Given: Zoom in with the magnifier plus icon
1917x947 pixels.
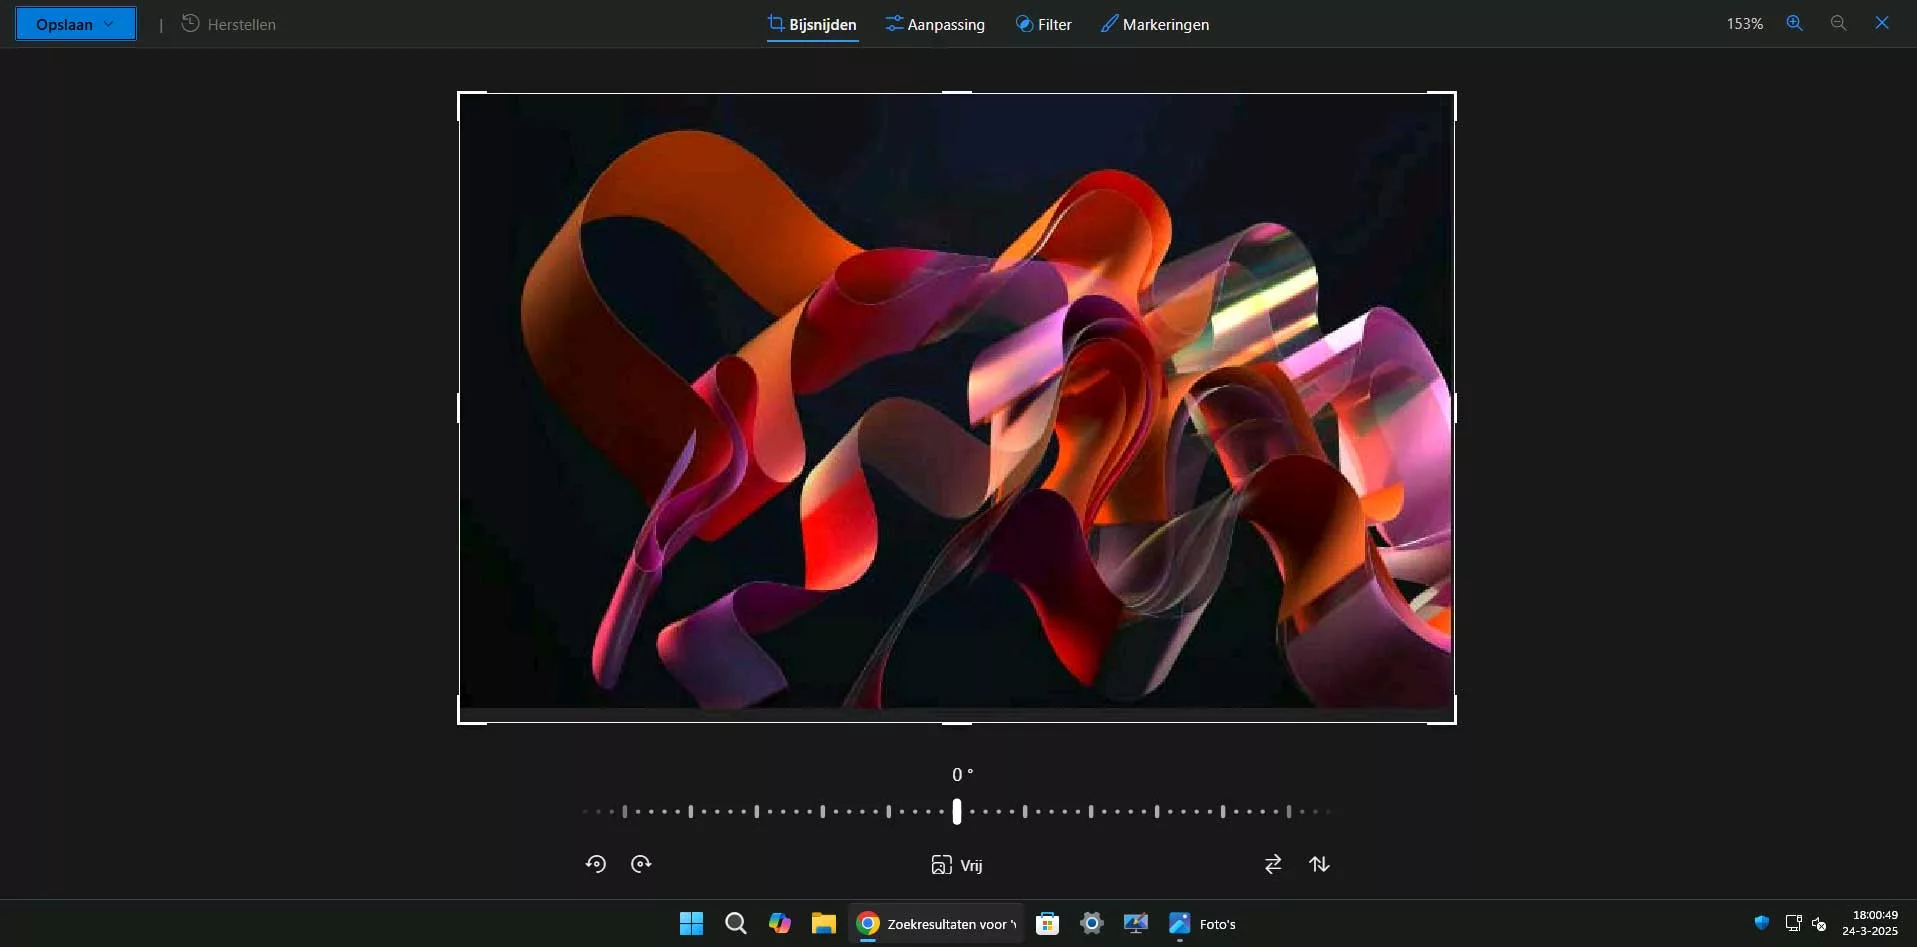Looking at the screenshot, I should click(x=1795, y=23).
